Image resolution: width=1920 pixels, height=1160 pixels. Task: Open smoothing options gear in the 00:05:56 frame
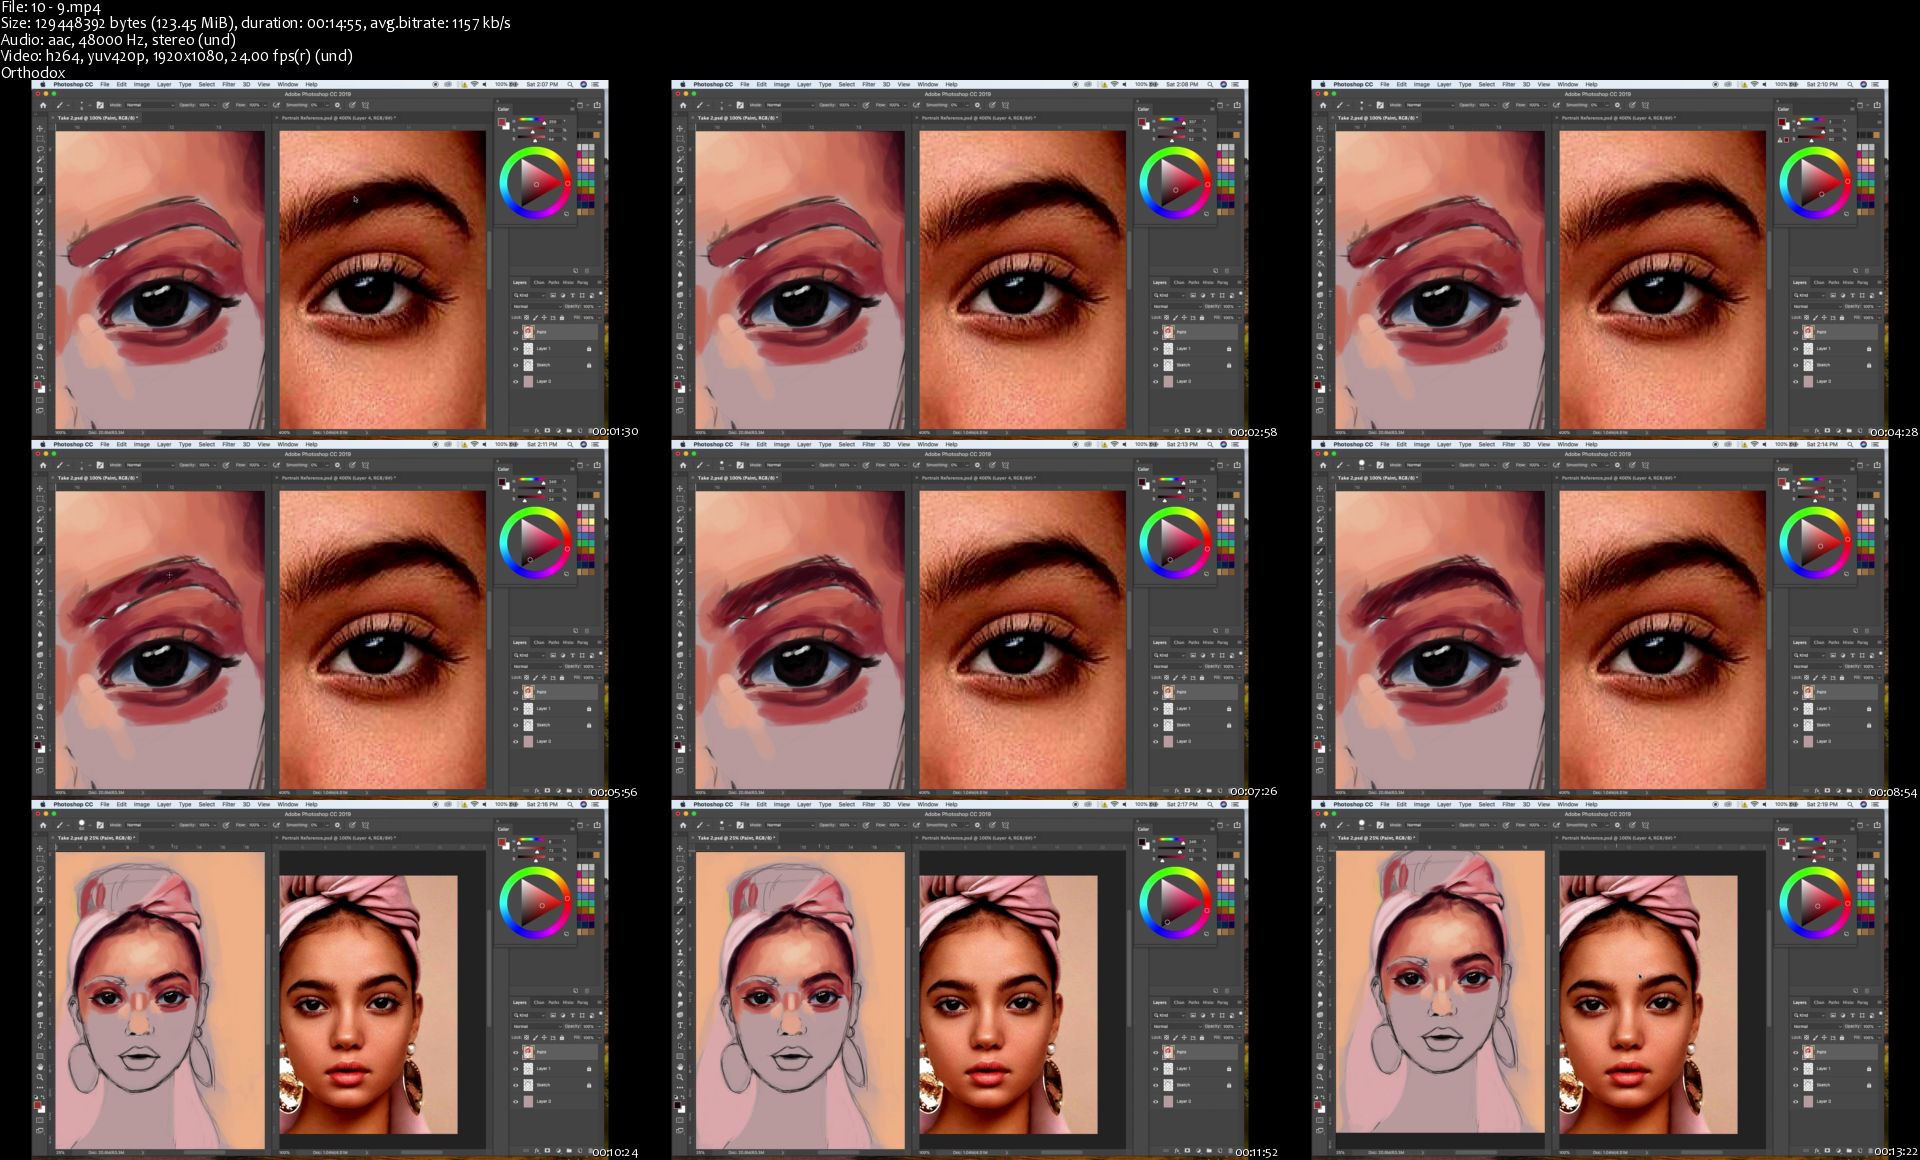(337, 465)
